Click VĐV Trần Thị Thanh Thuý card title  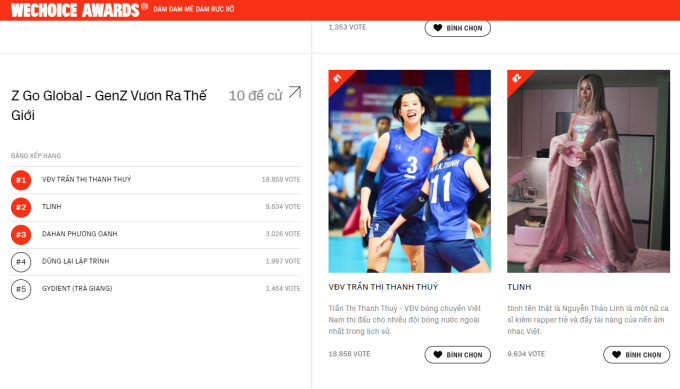click(383, 287)
